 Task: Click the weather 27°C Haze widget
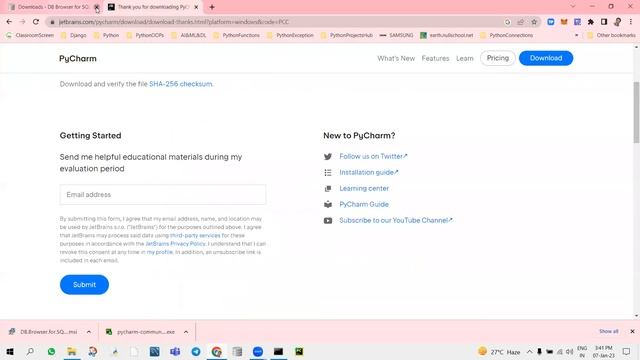click(x=500, y=351)
